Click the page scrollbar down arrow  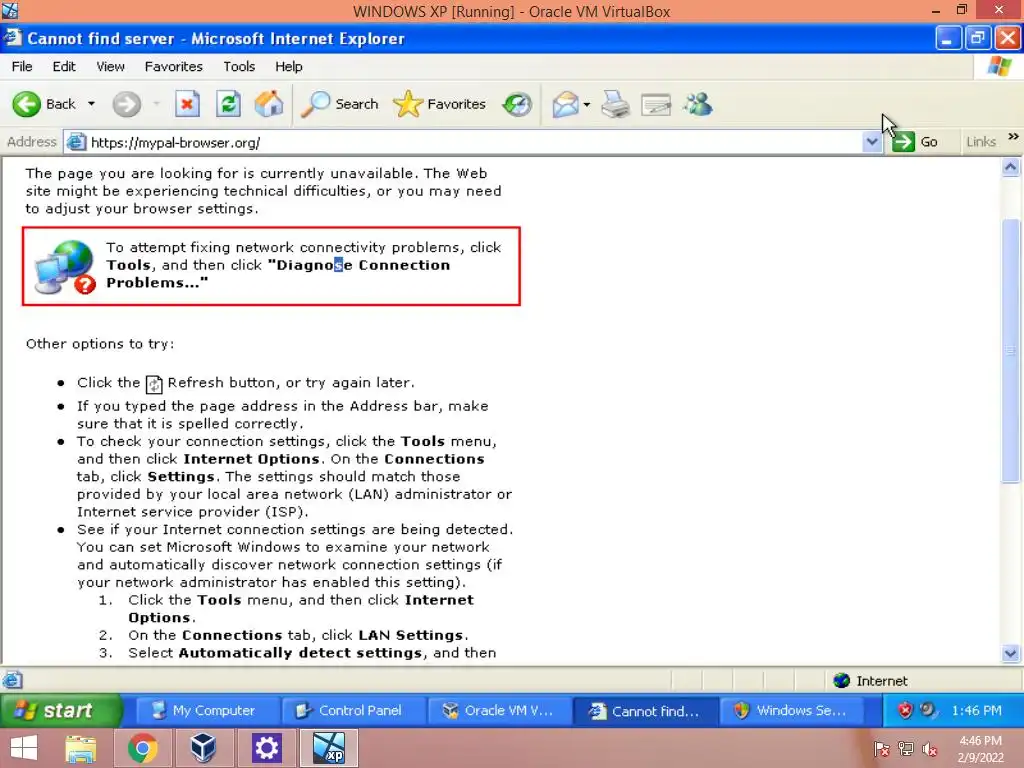pyautogui.click(x=1010, y=653)
